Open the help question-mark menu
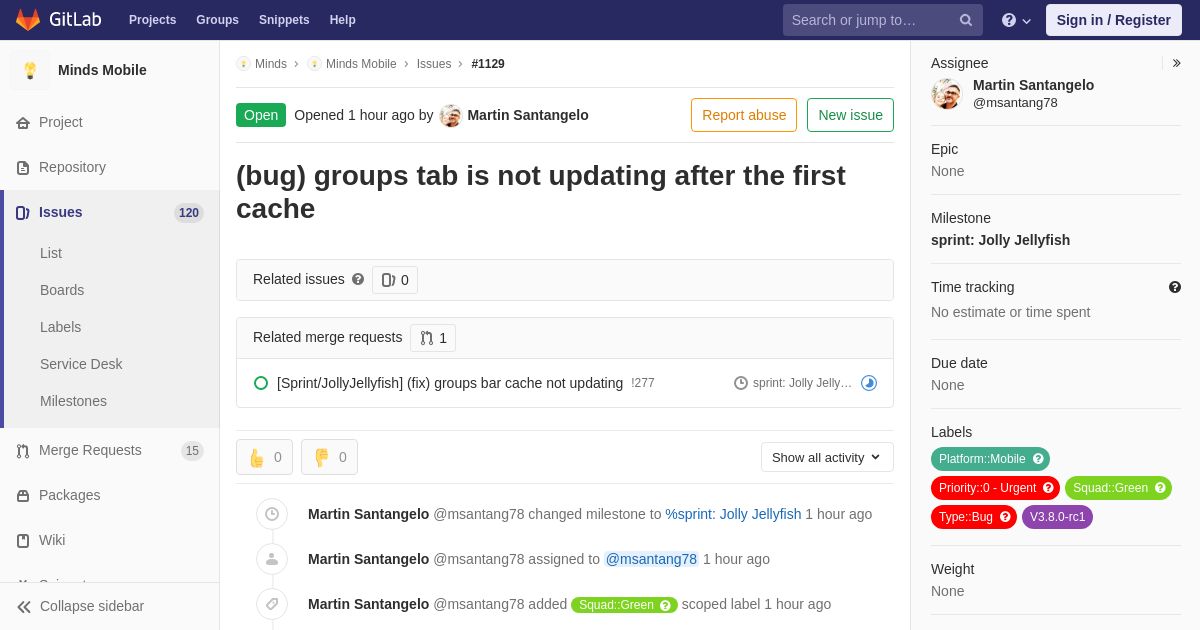Screen dimensions: 1200x630 coord(1016,20)
